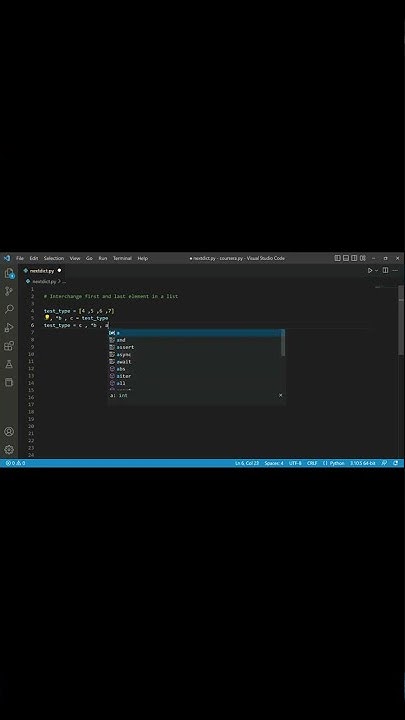Open Customize Layout icon in title bar
This screenshot has width=405, height=720.
(x=363, y=258)
